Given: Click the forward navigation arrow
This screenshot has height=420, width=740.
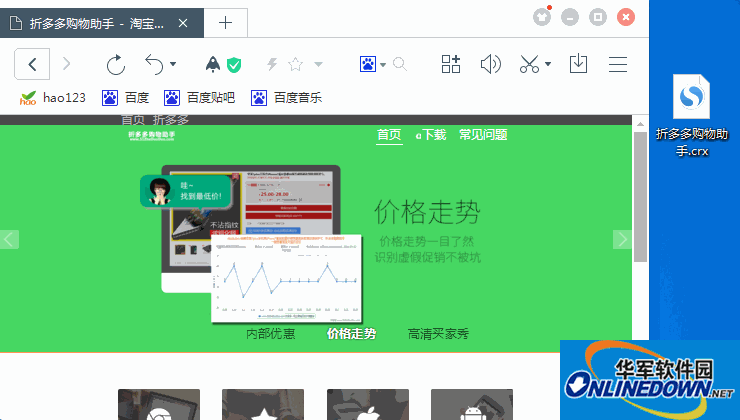Looking at the screenshot, I should tap(67, 64).
